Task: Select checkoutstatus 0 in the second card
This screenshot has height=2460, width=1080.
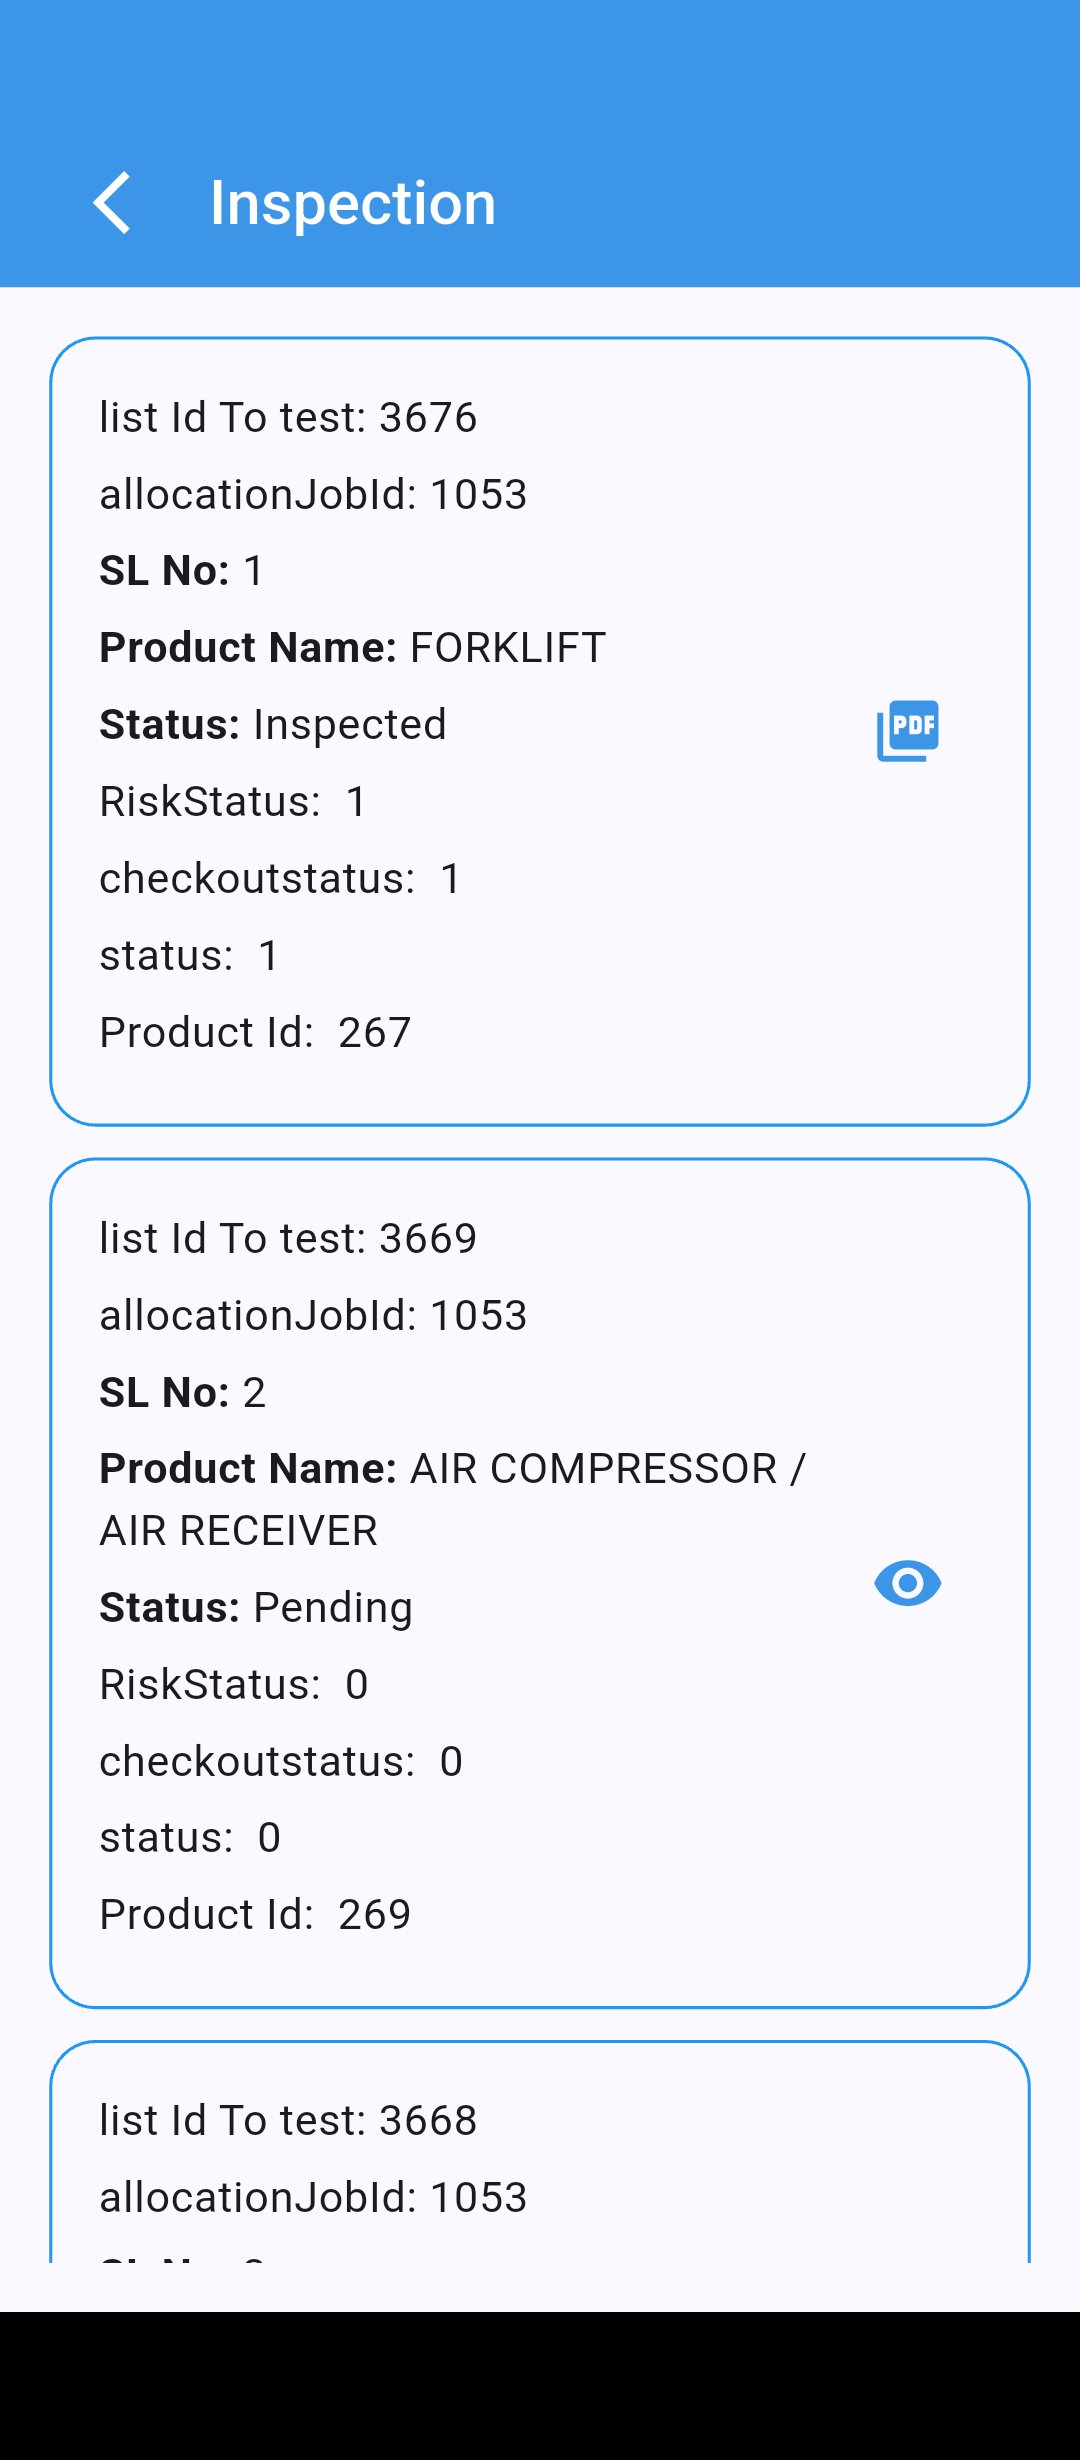Action: pos(281,1762)
